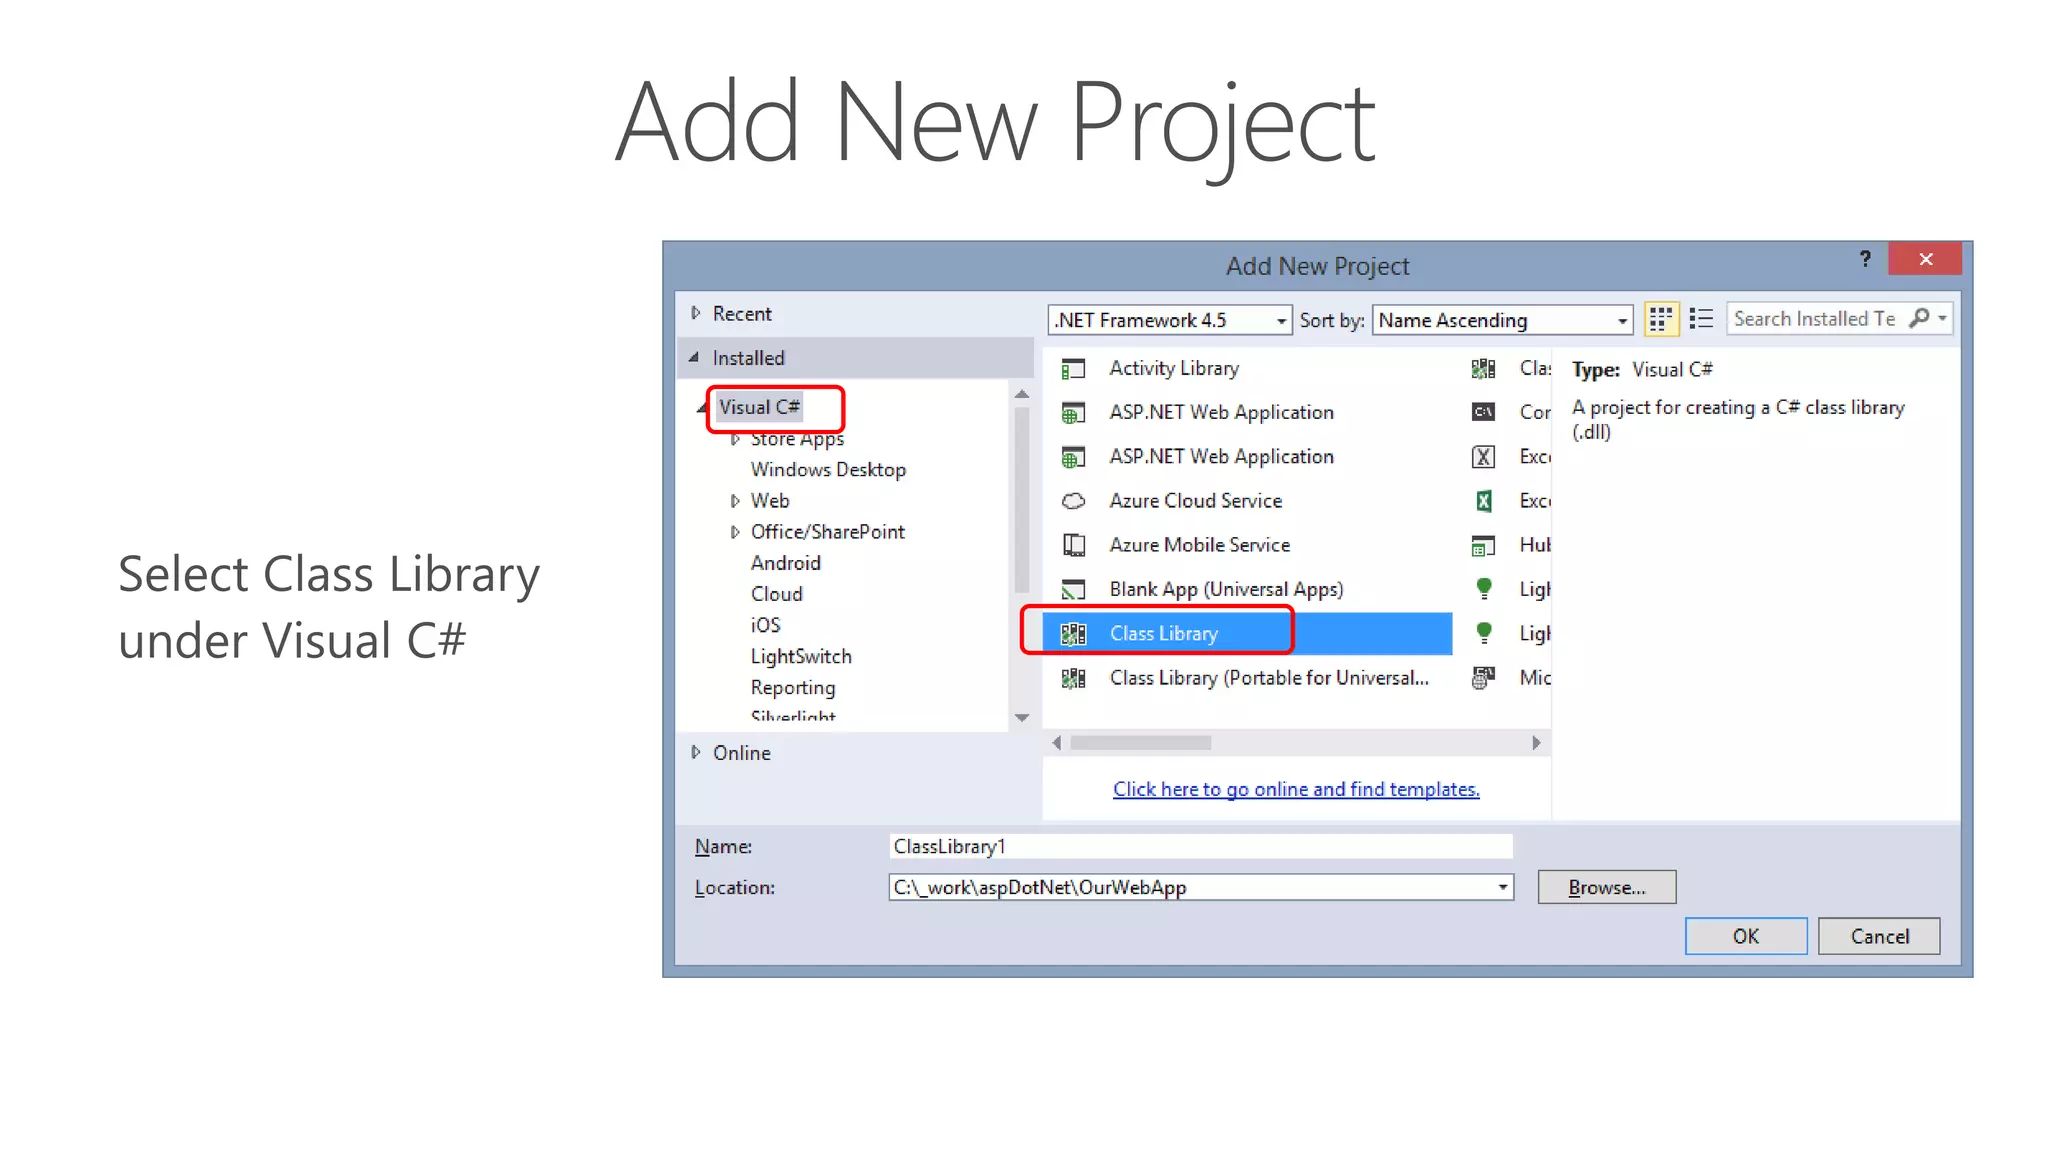Screen dimensions: 2048x1152
Task: Switch to medium icons grid view
Action: pyautogui.click(x=1660, y=319)
